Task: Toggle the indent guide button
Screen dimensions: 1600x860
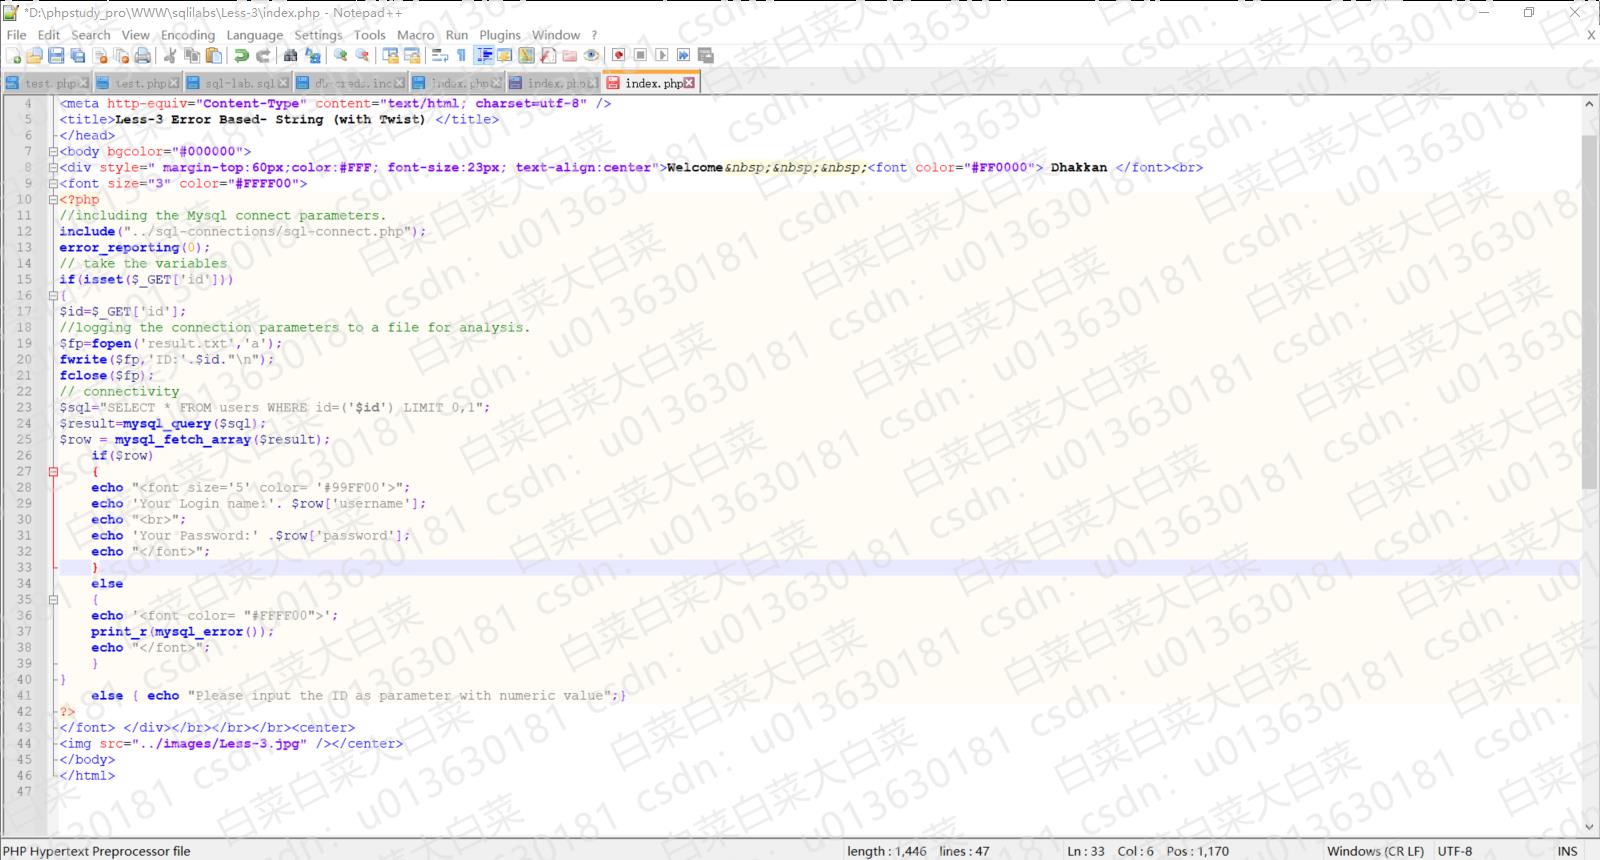Action: pos(483,55)
